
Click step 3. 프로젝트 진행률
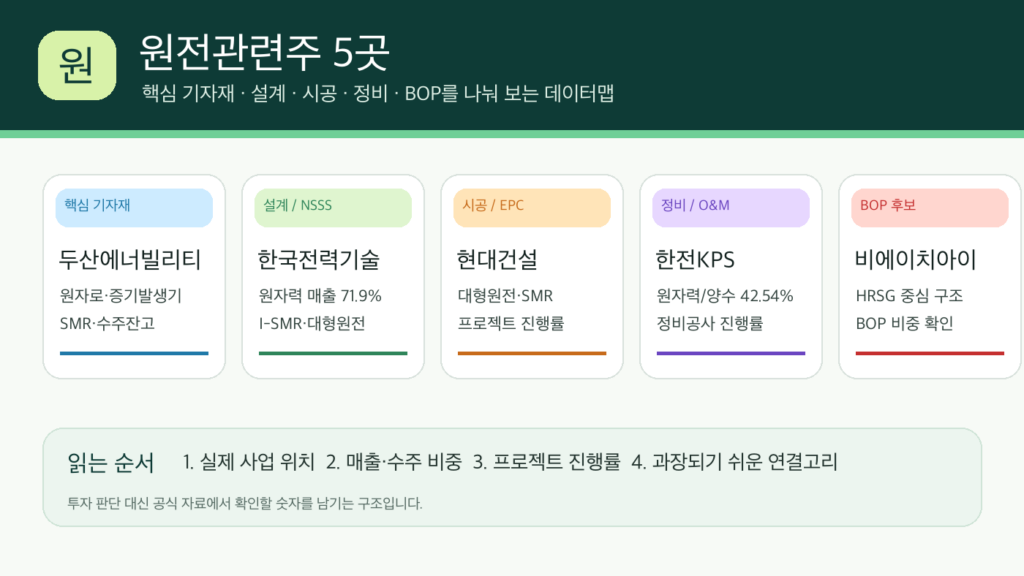(x=547, y=462)
